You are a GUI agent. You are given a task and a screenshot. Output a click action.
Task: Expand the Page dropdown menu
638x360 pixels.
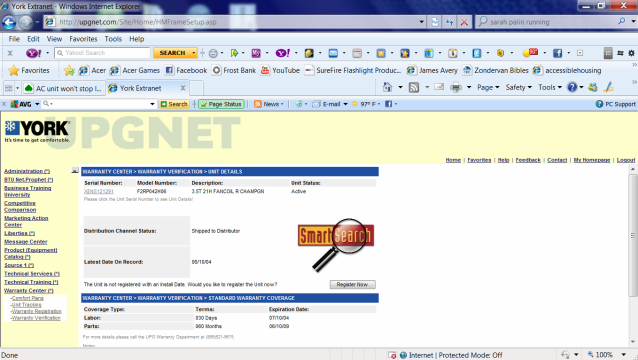click(488, 87)
